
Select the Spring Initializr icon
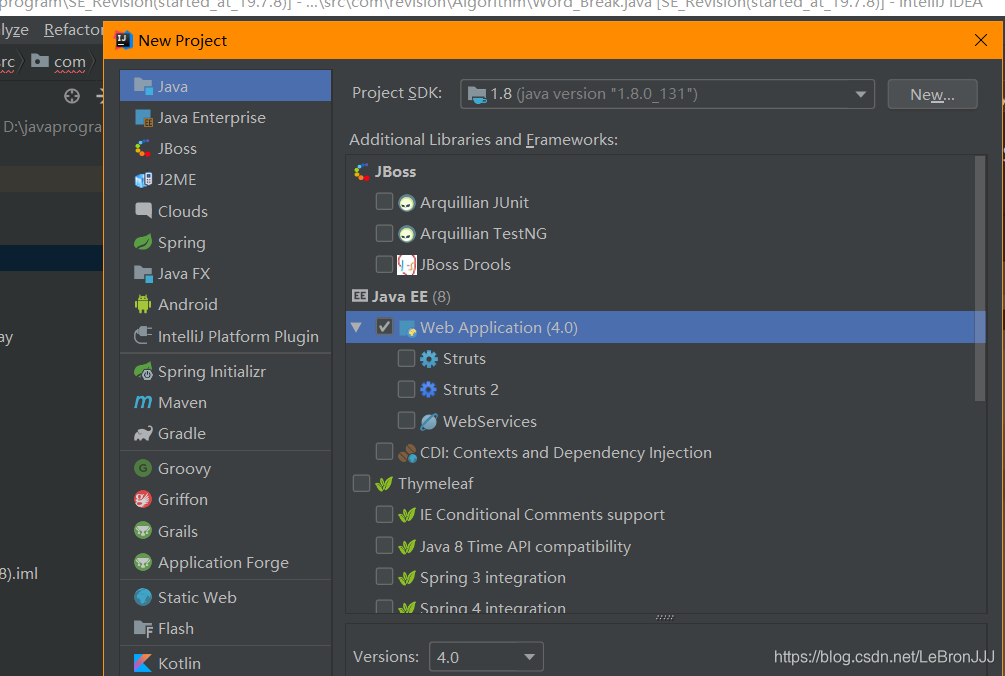click(143, 372)
